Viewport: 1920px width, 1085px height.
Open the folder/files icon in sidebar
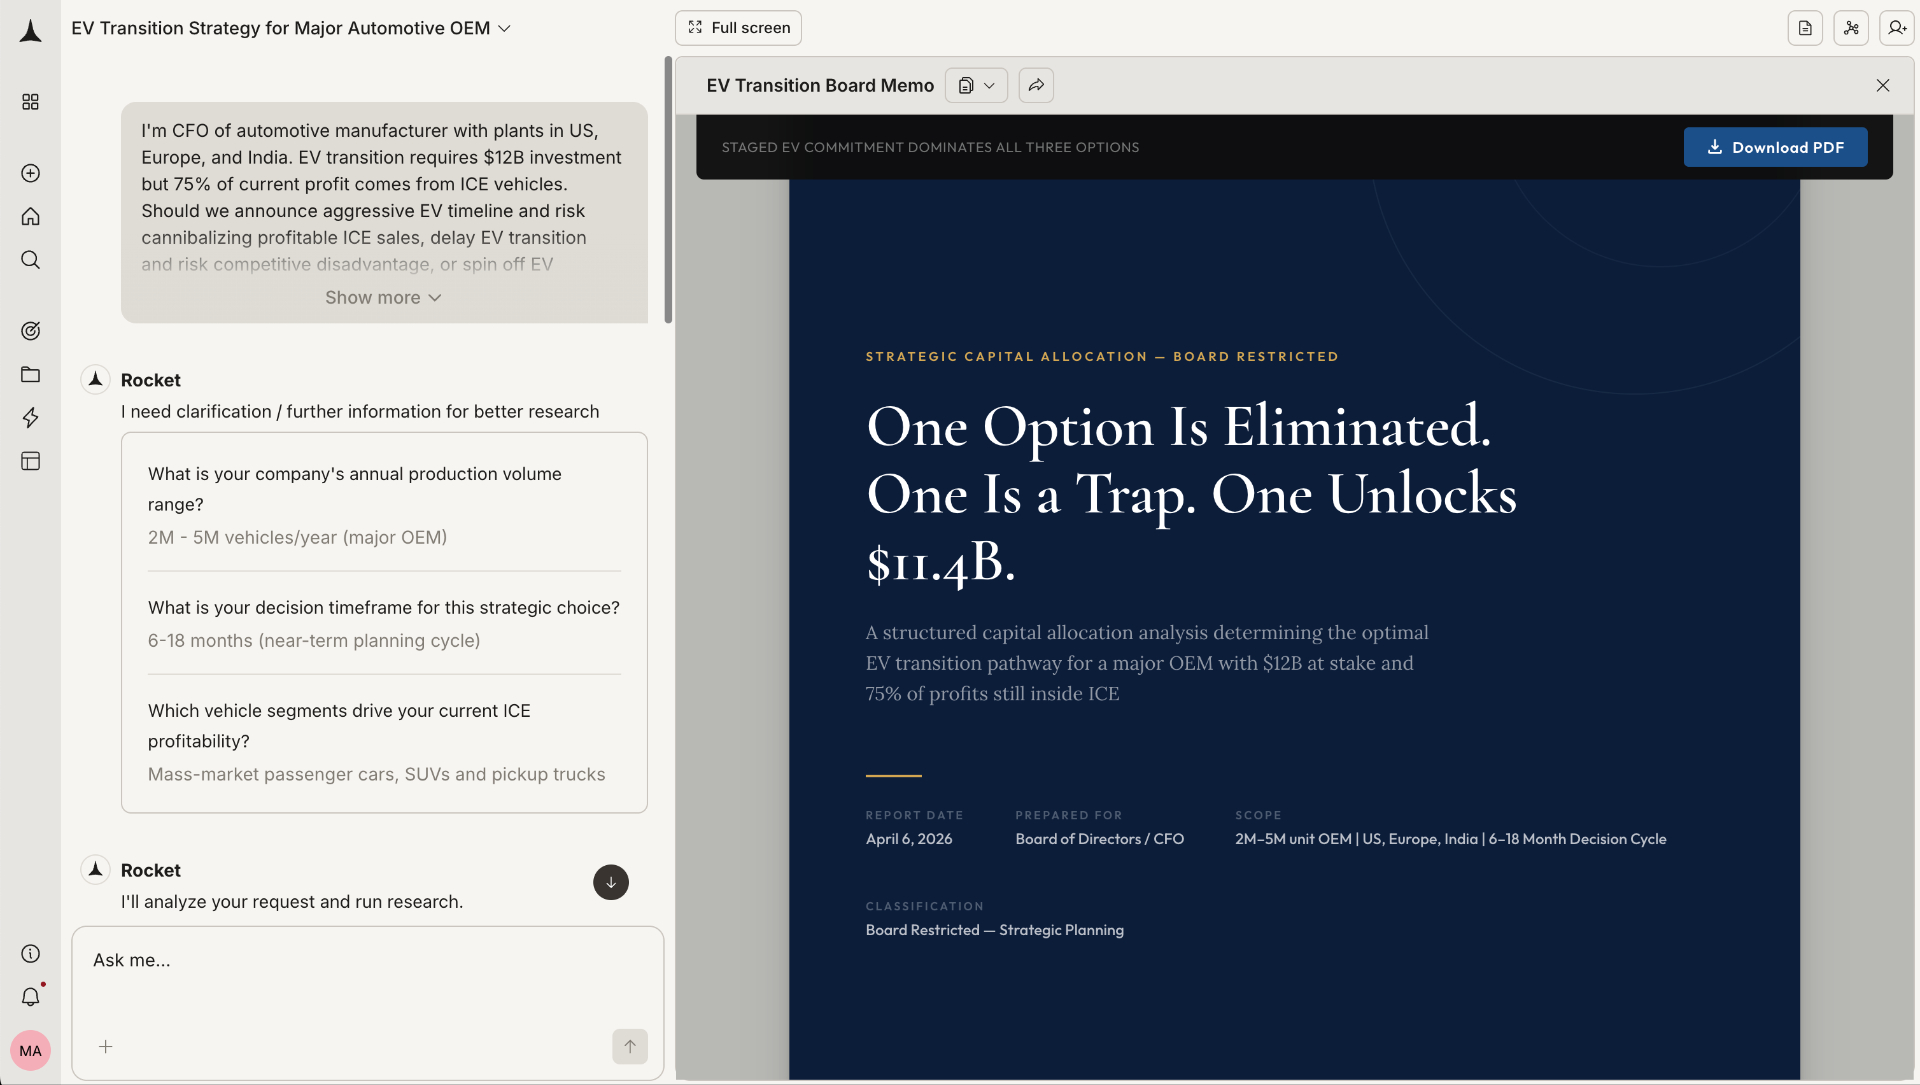point(30,374)
